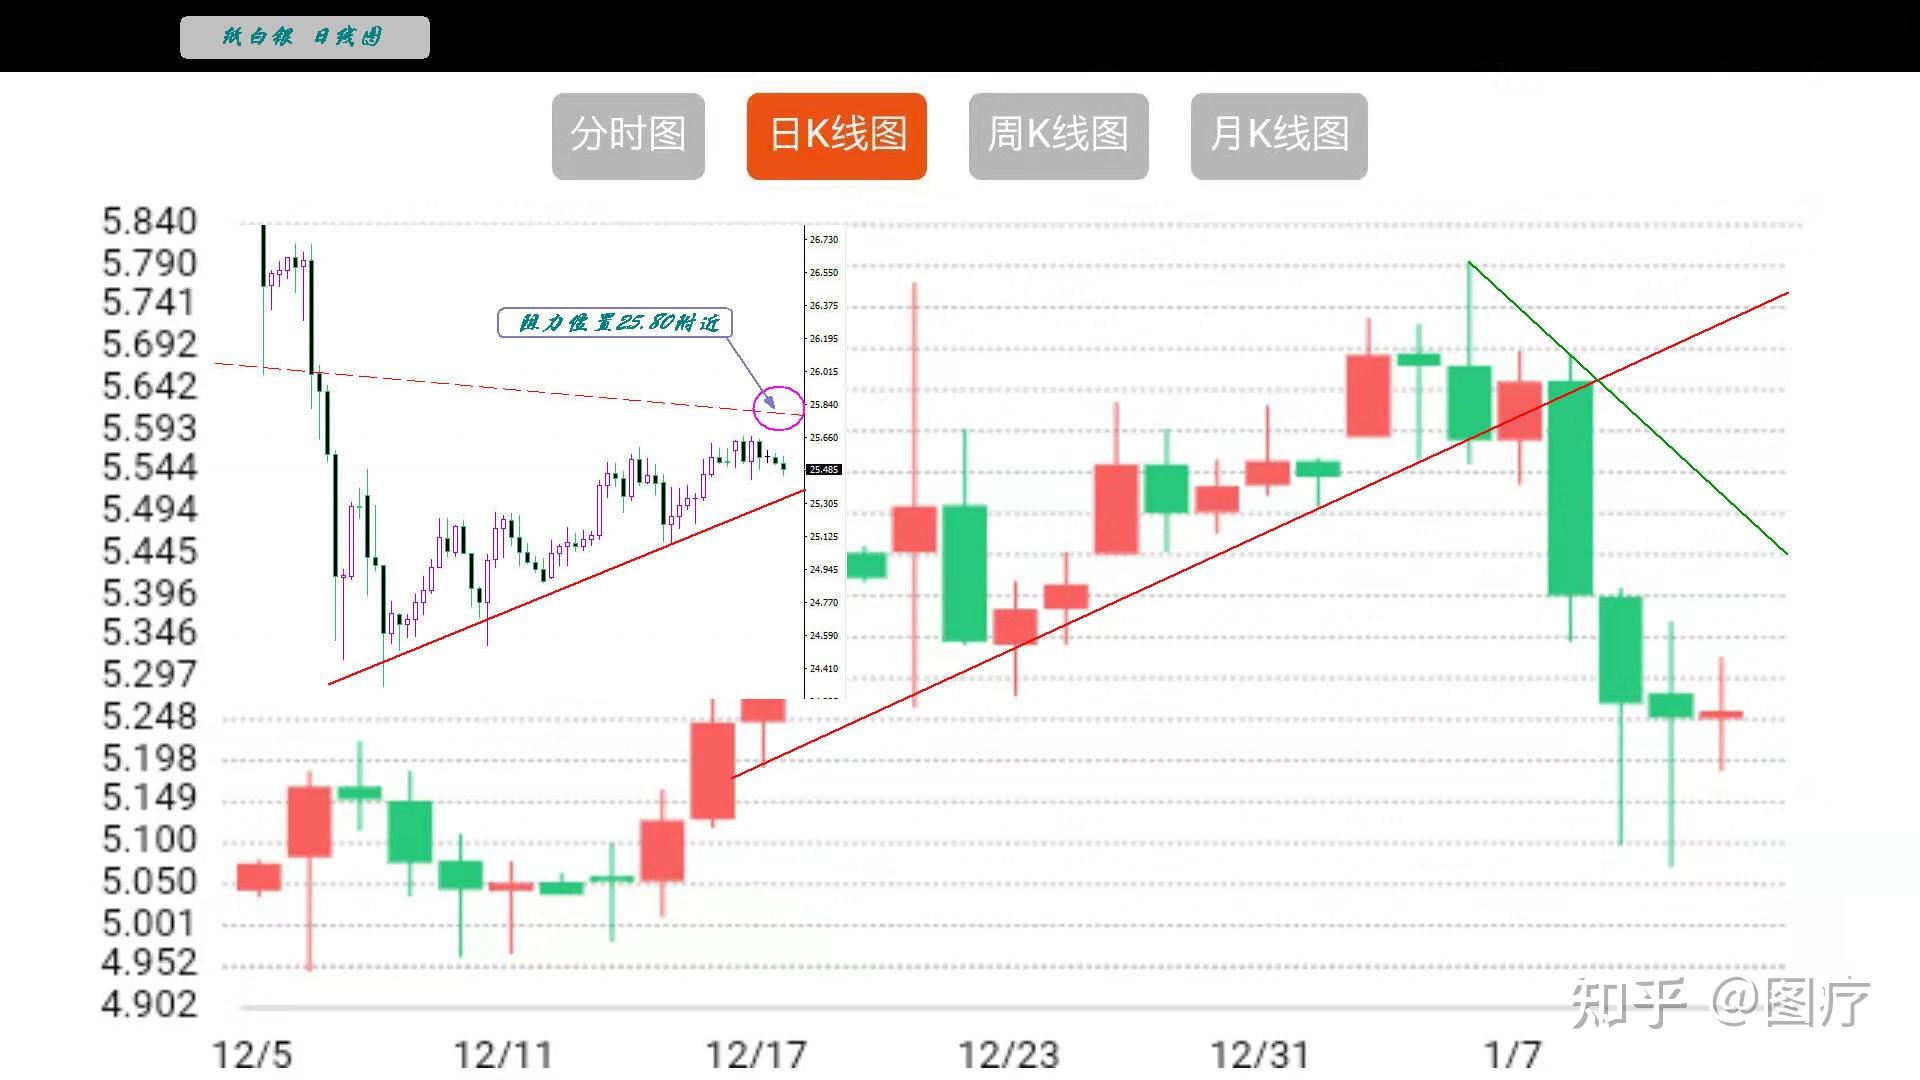Open the 月K线图 tab

pyautogui.click(x=1279, y=136)
